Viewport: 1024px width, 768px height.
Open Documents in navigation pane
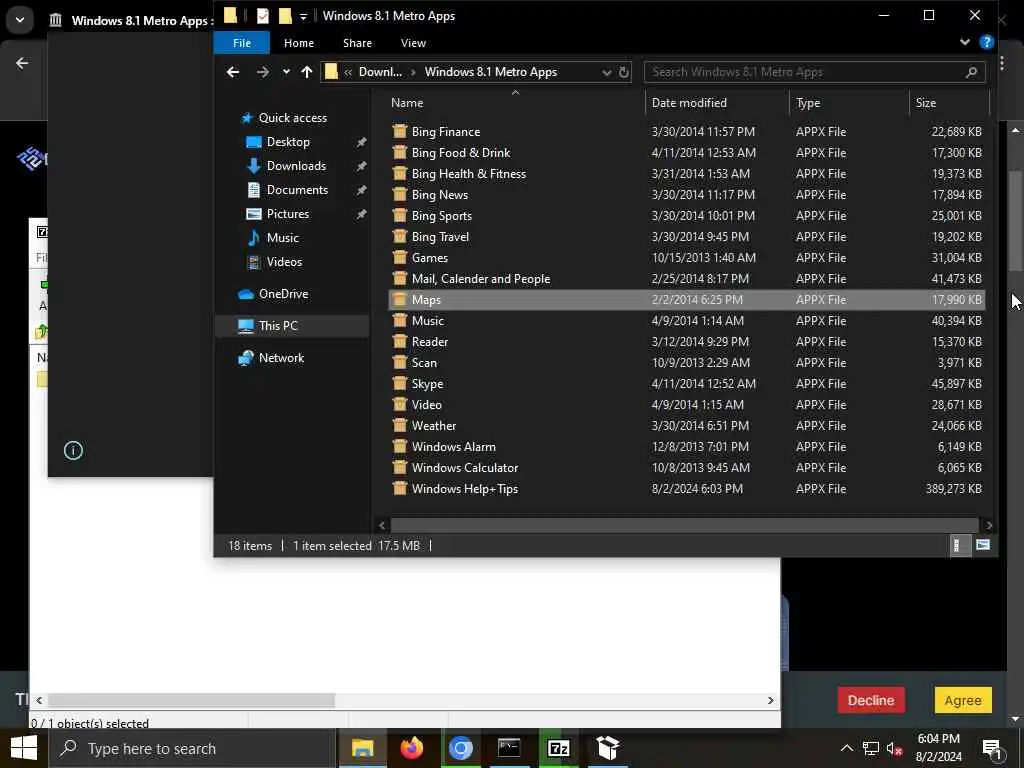tap(297, 190)
